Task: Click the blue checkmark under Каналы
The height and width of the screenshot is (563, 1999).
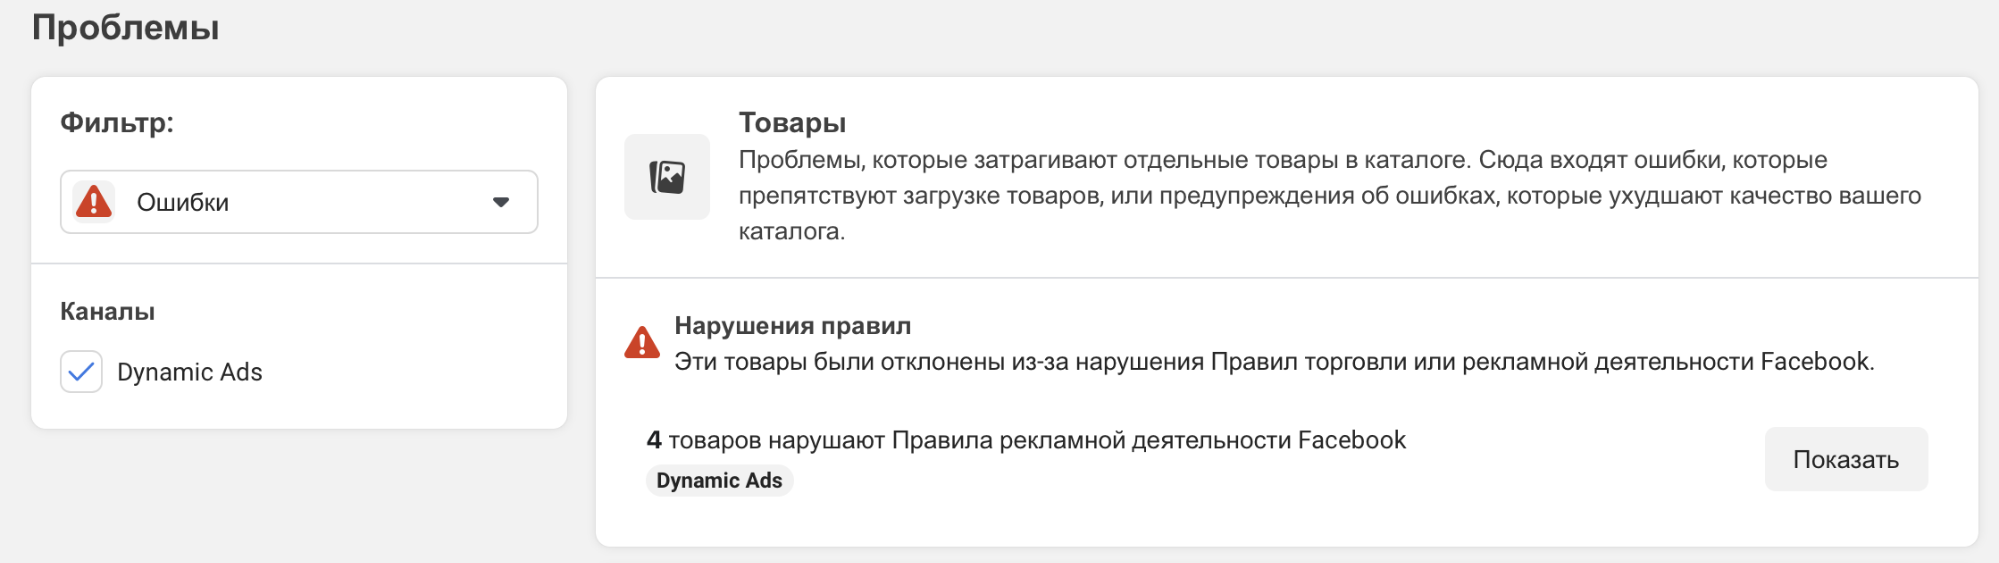Action: point(81,372)
